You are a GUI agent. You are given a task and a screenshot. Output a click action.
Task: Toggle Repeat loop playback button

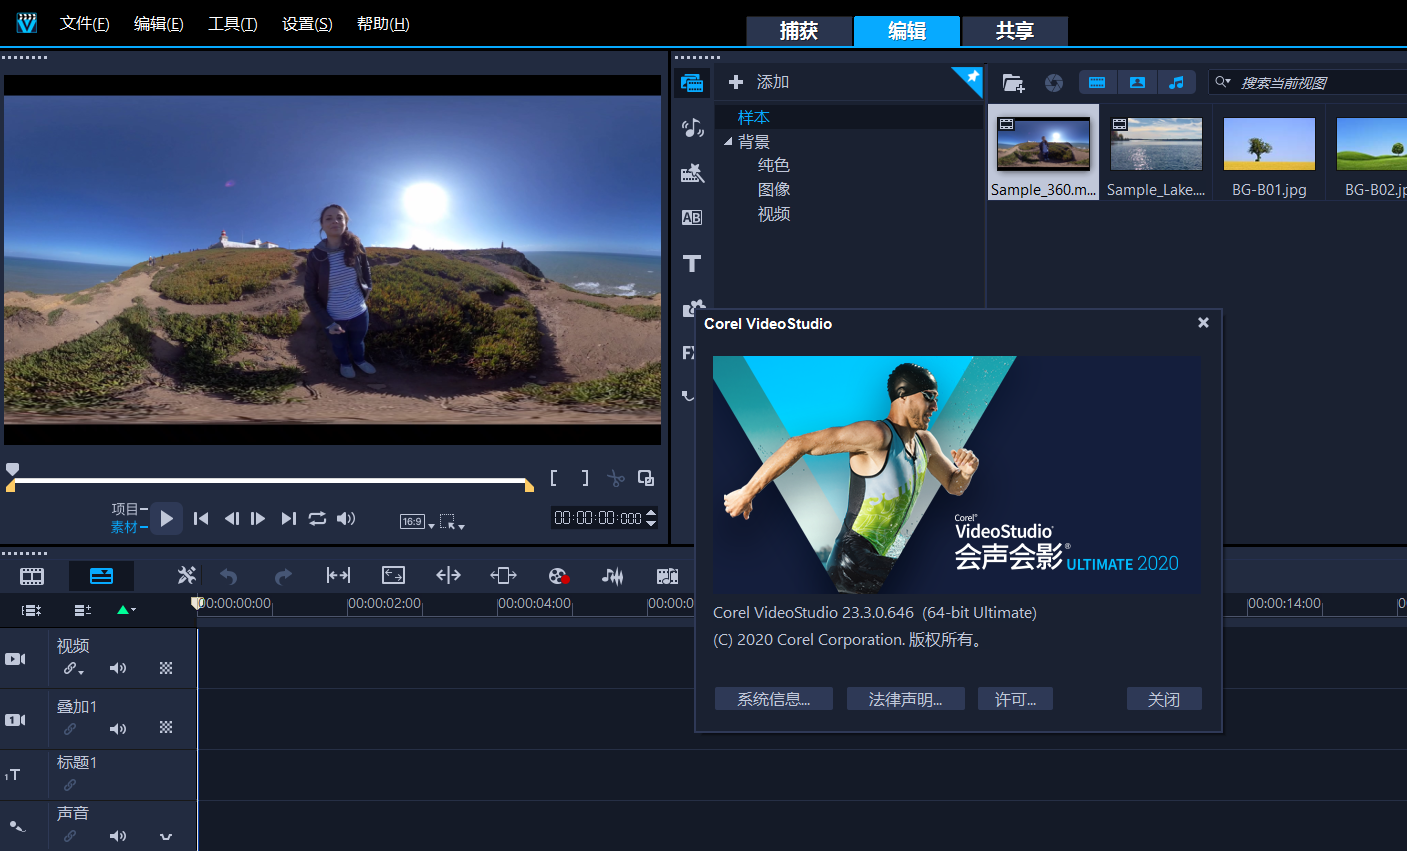coord(317,518)
